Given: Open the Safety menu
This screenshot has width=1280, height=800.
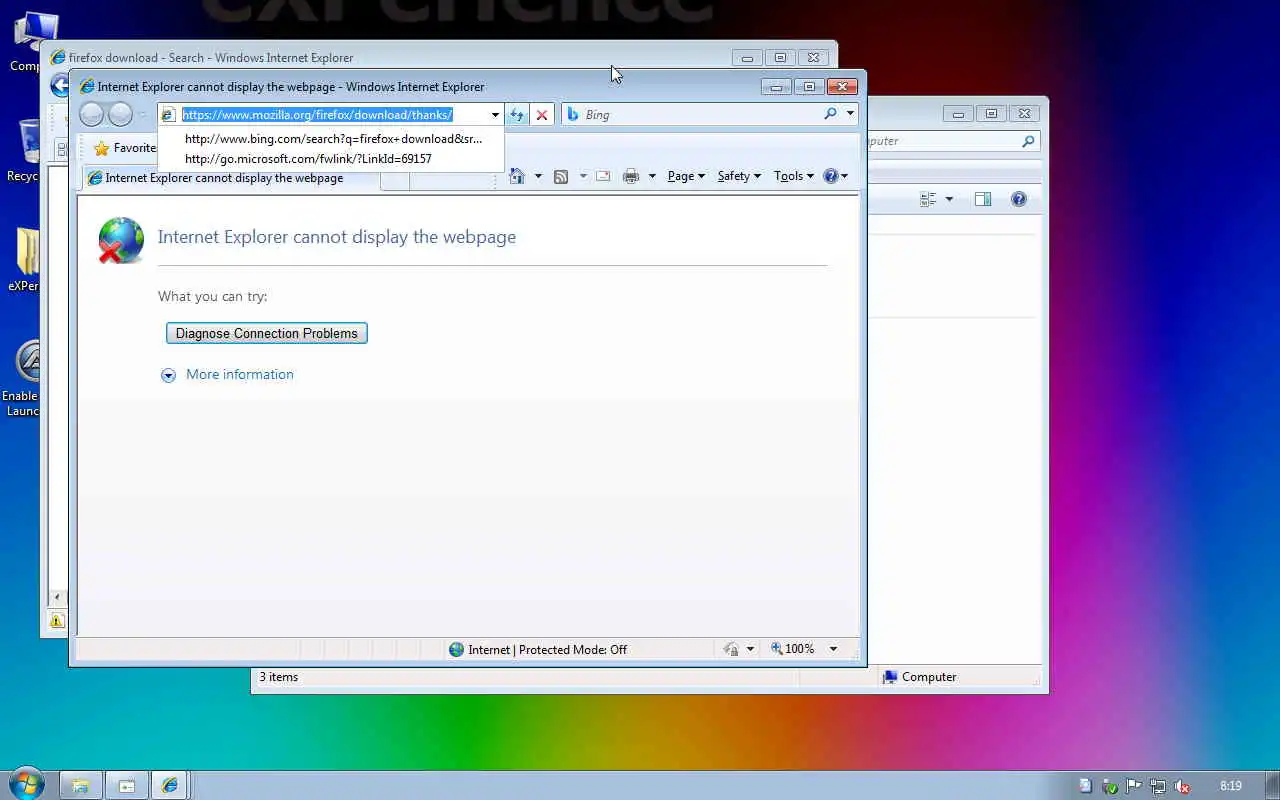Looking at the screenshot, I should (x=739, y=176).
